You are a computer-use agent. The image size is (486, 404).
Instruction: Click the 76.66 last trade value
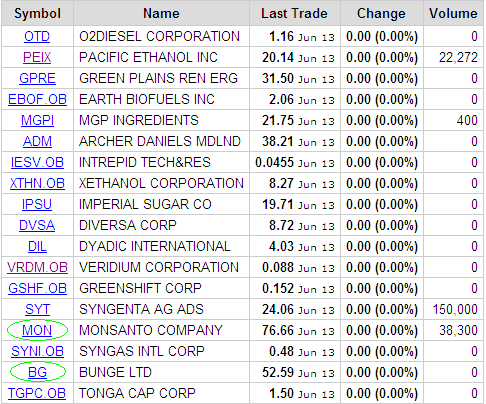tap(278, 330)
